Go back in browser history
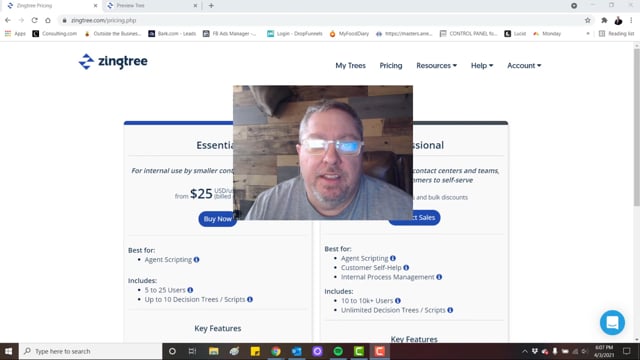This screenshot has width=640, height=360. pos(8,20)
